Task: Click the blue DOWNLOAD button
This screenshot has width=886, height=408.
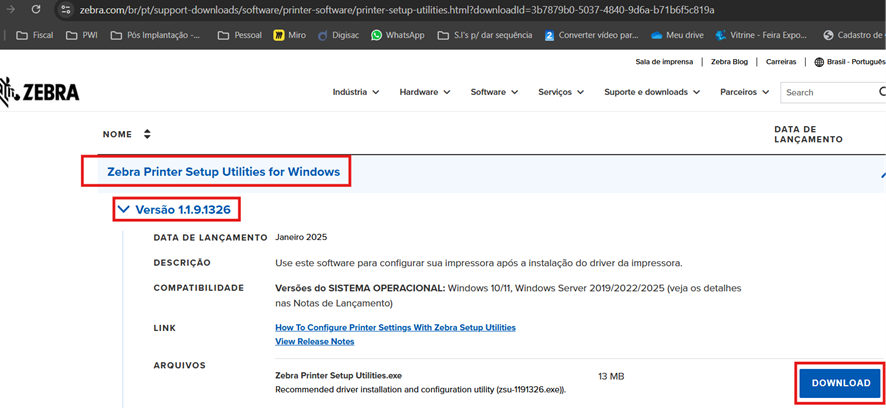Action: tap(840, 383)
